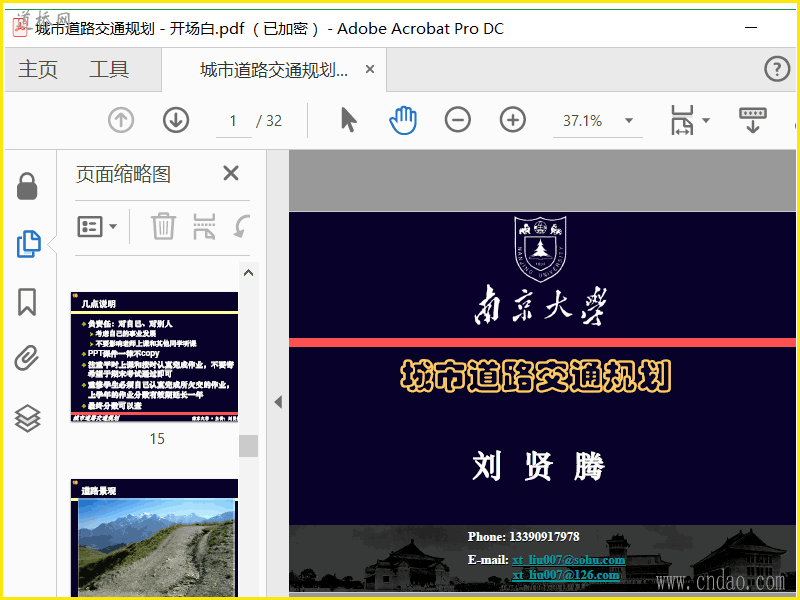Go to the previous page arrow
800x600 pixels.
click(121, 120)
